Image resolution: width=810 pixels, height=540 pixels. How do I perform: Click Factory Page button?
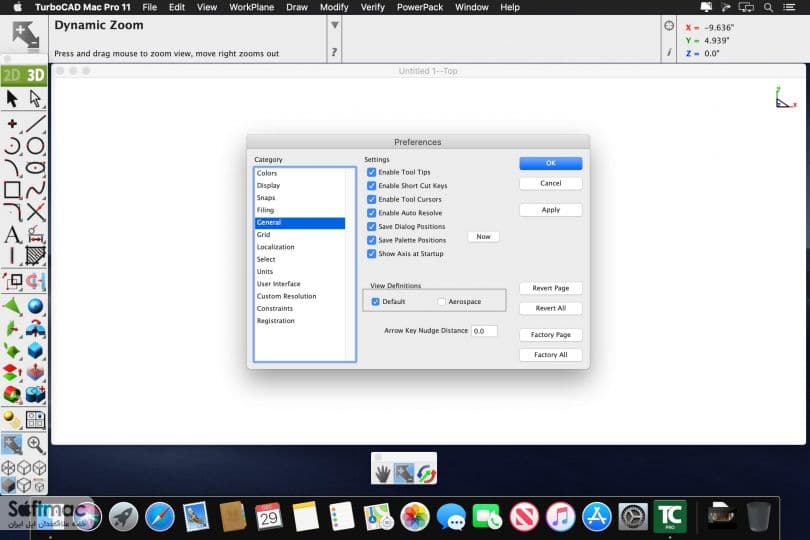(x=551, y=335)
